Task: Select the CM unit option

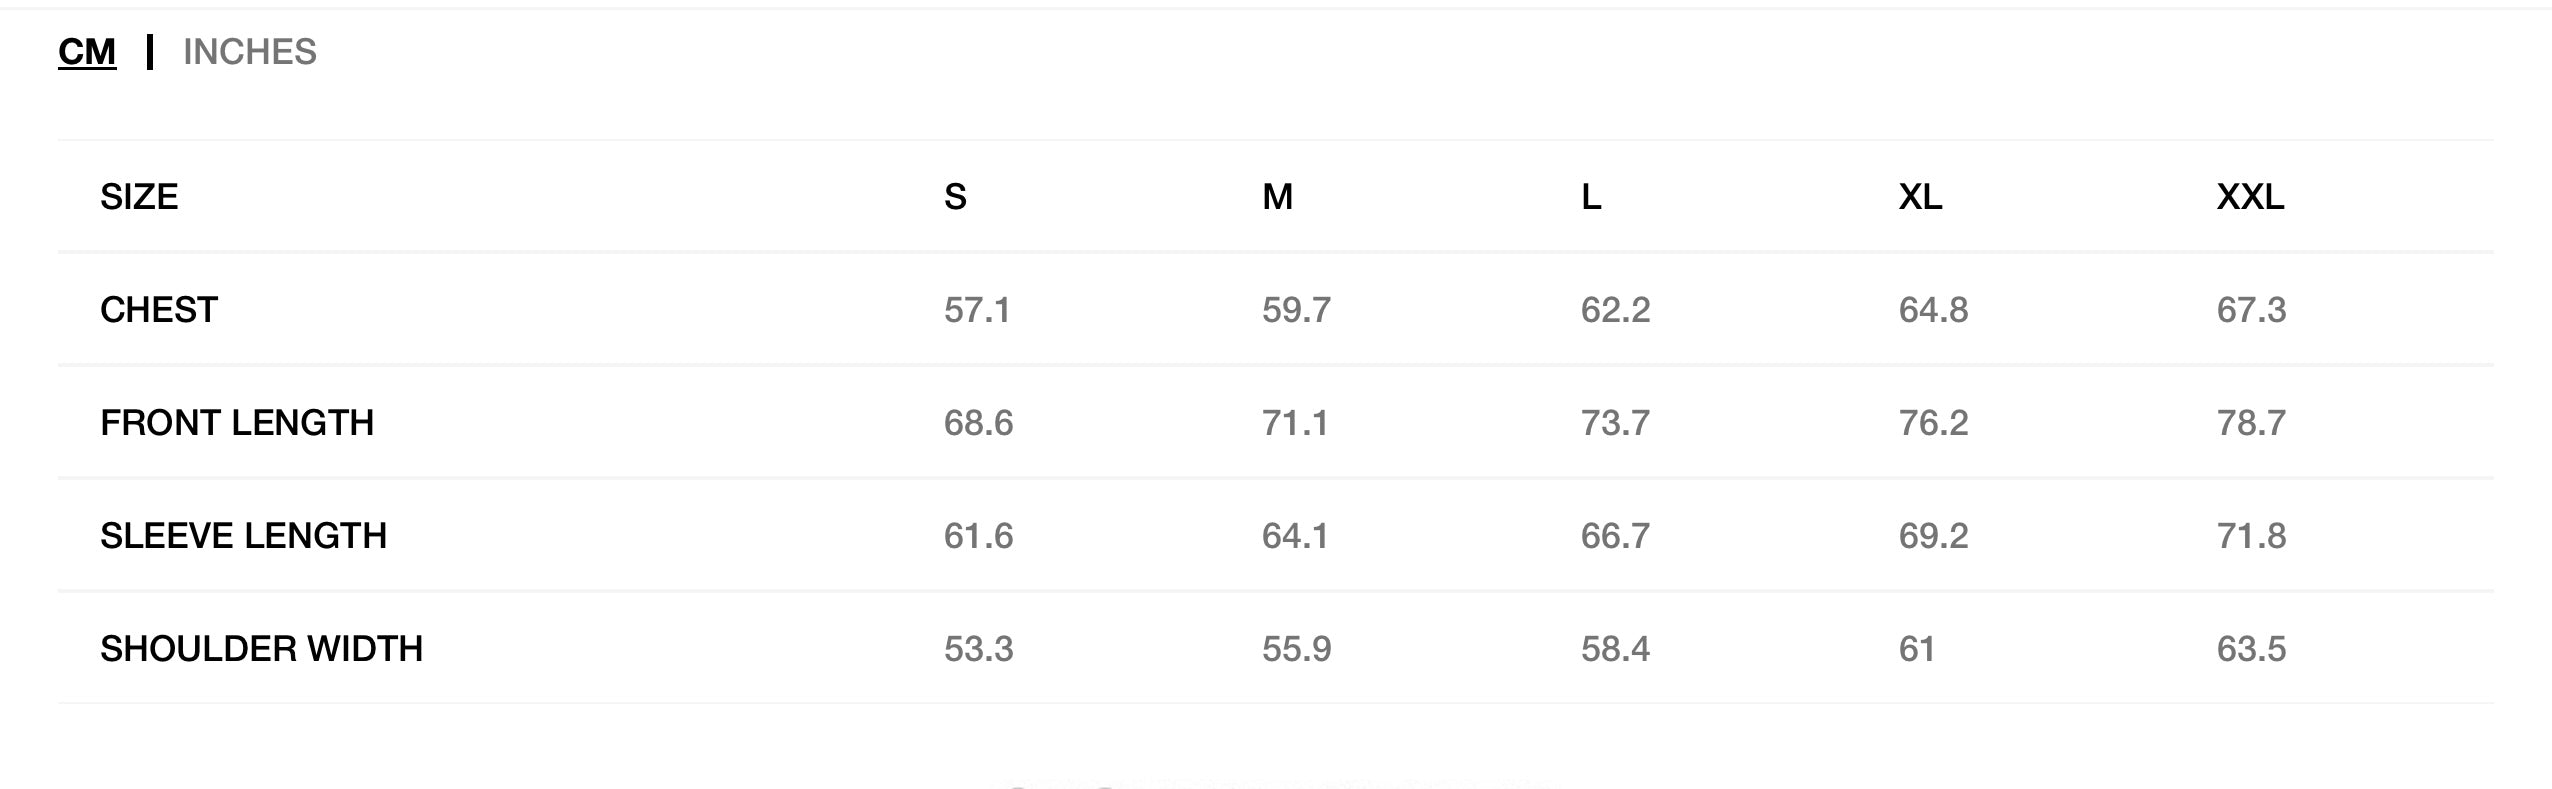Action: (x=87, y=52)
